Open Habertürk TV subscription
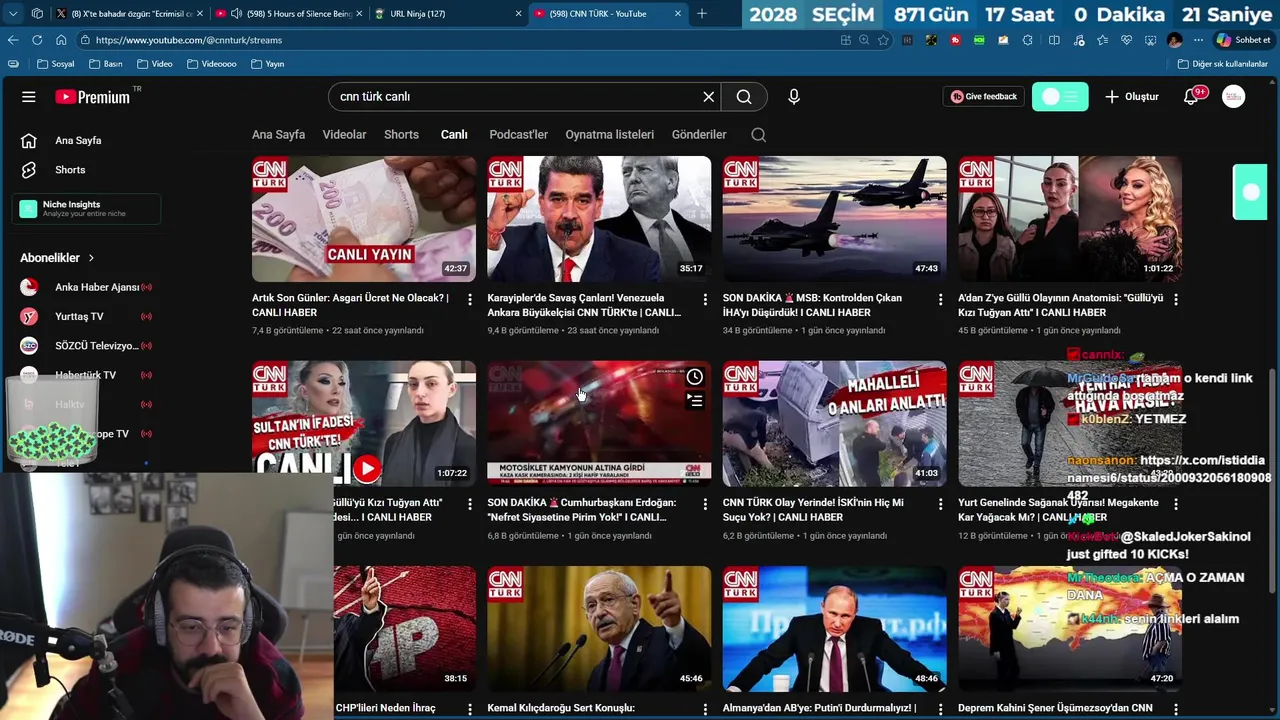The width and height of the screenshot is (1280, 720). (86, 375)
